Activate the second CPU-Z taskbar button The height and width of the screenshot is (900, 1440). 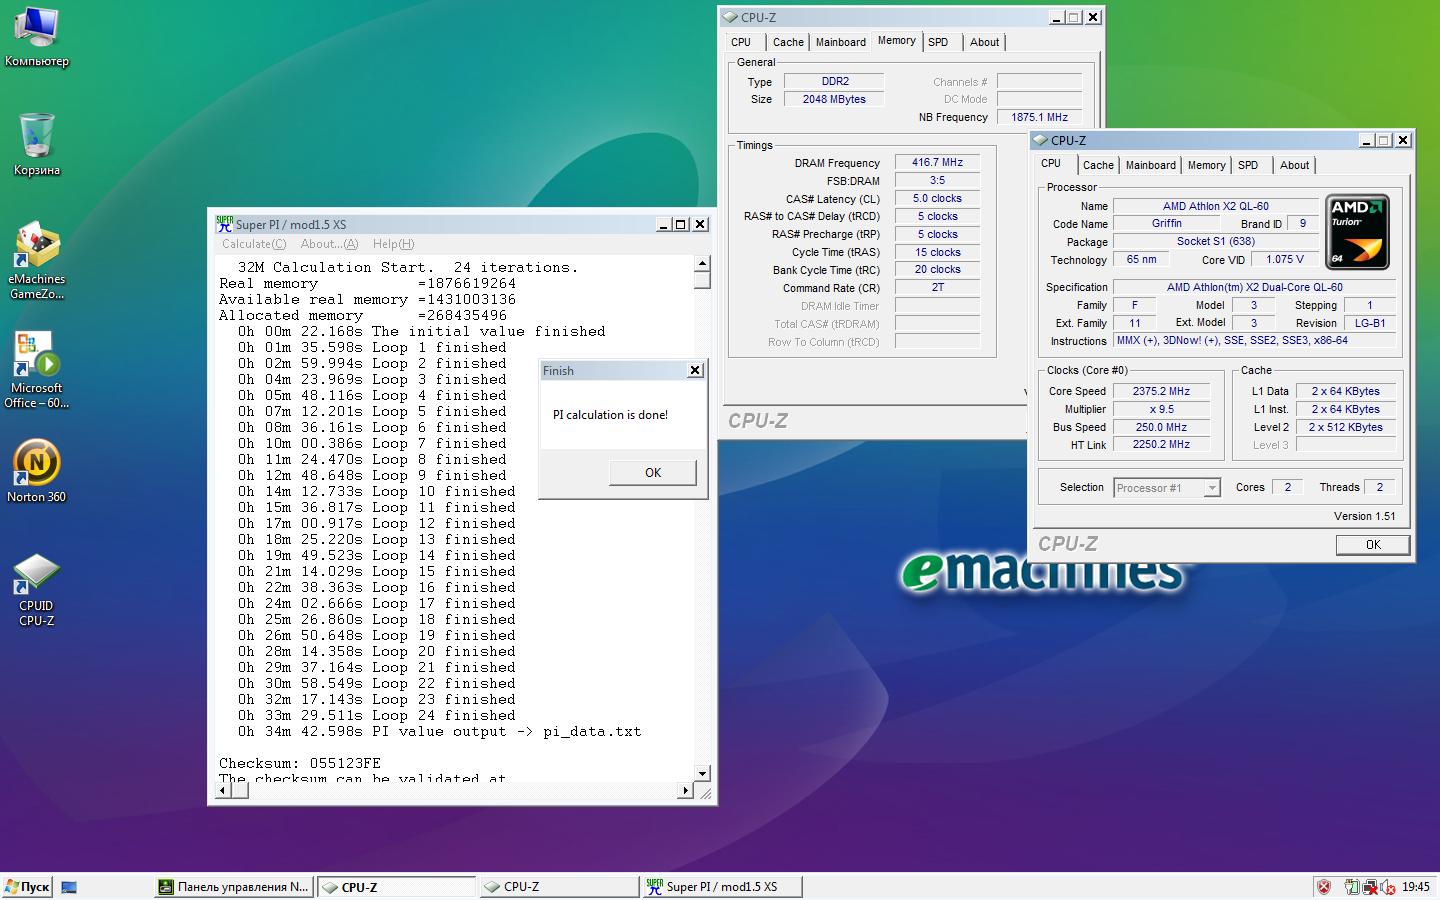pos(559,887)
